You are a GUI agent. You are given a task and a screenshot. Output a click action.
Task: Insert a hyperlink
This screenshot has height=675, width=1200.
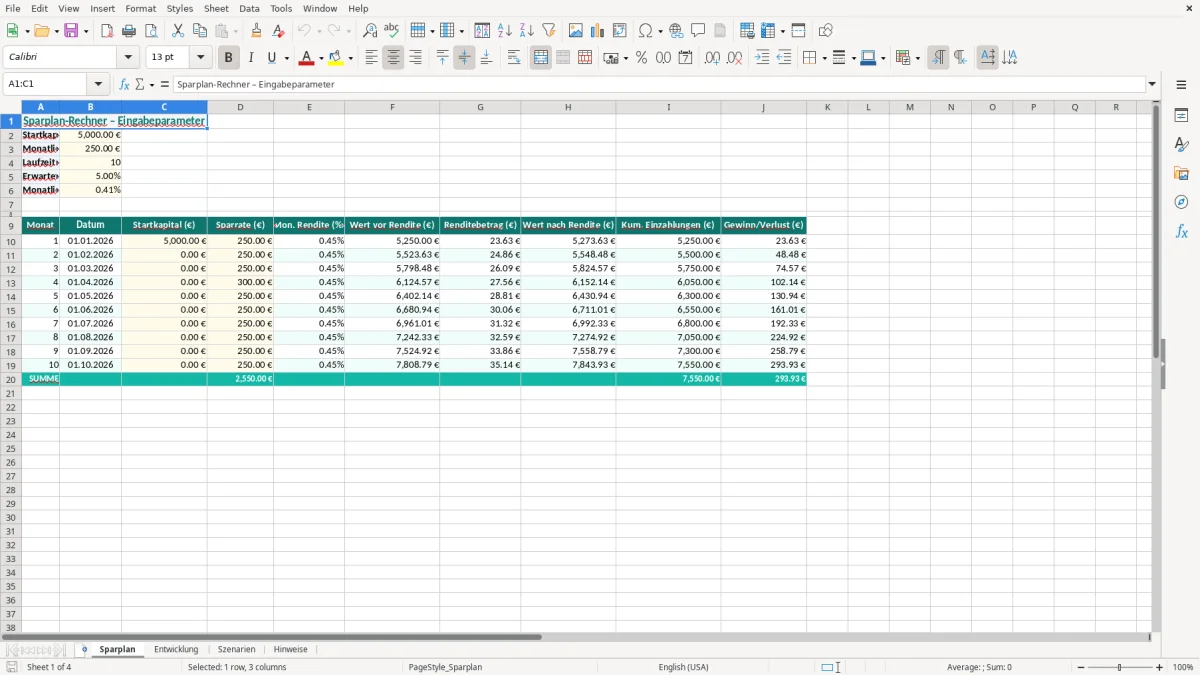coord(676,31)
